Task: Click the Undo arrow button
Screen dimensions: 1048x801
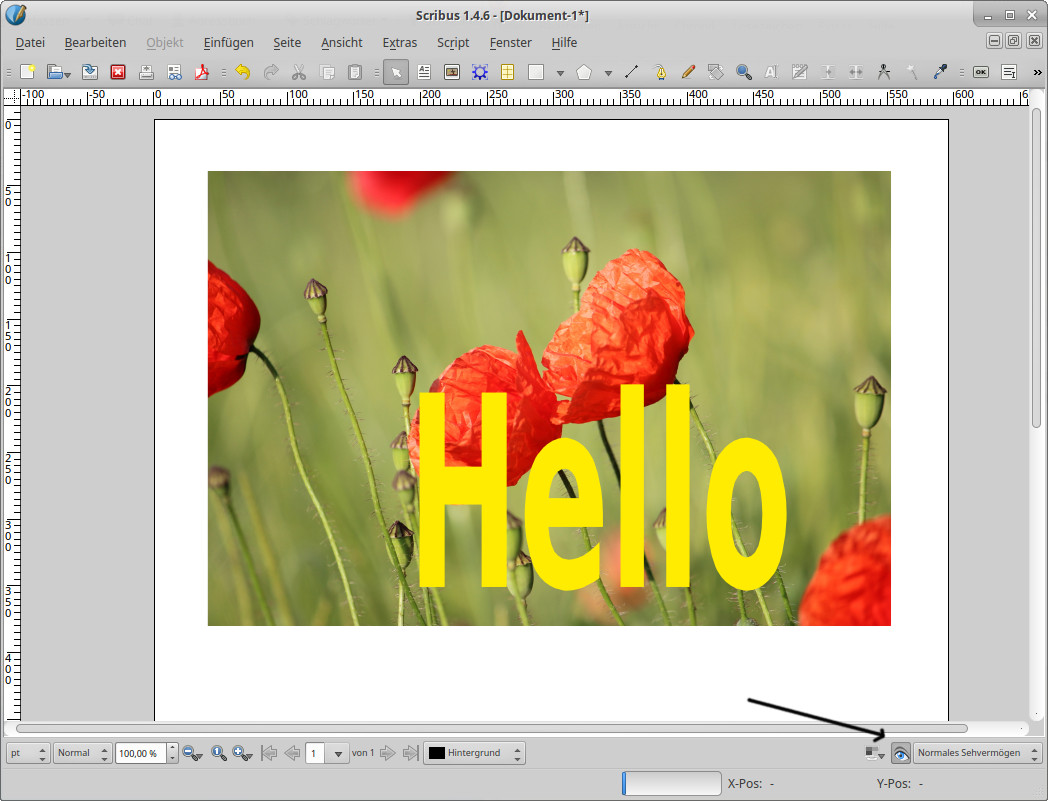Action: pyautogui.click(x=242, y=72)
